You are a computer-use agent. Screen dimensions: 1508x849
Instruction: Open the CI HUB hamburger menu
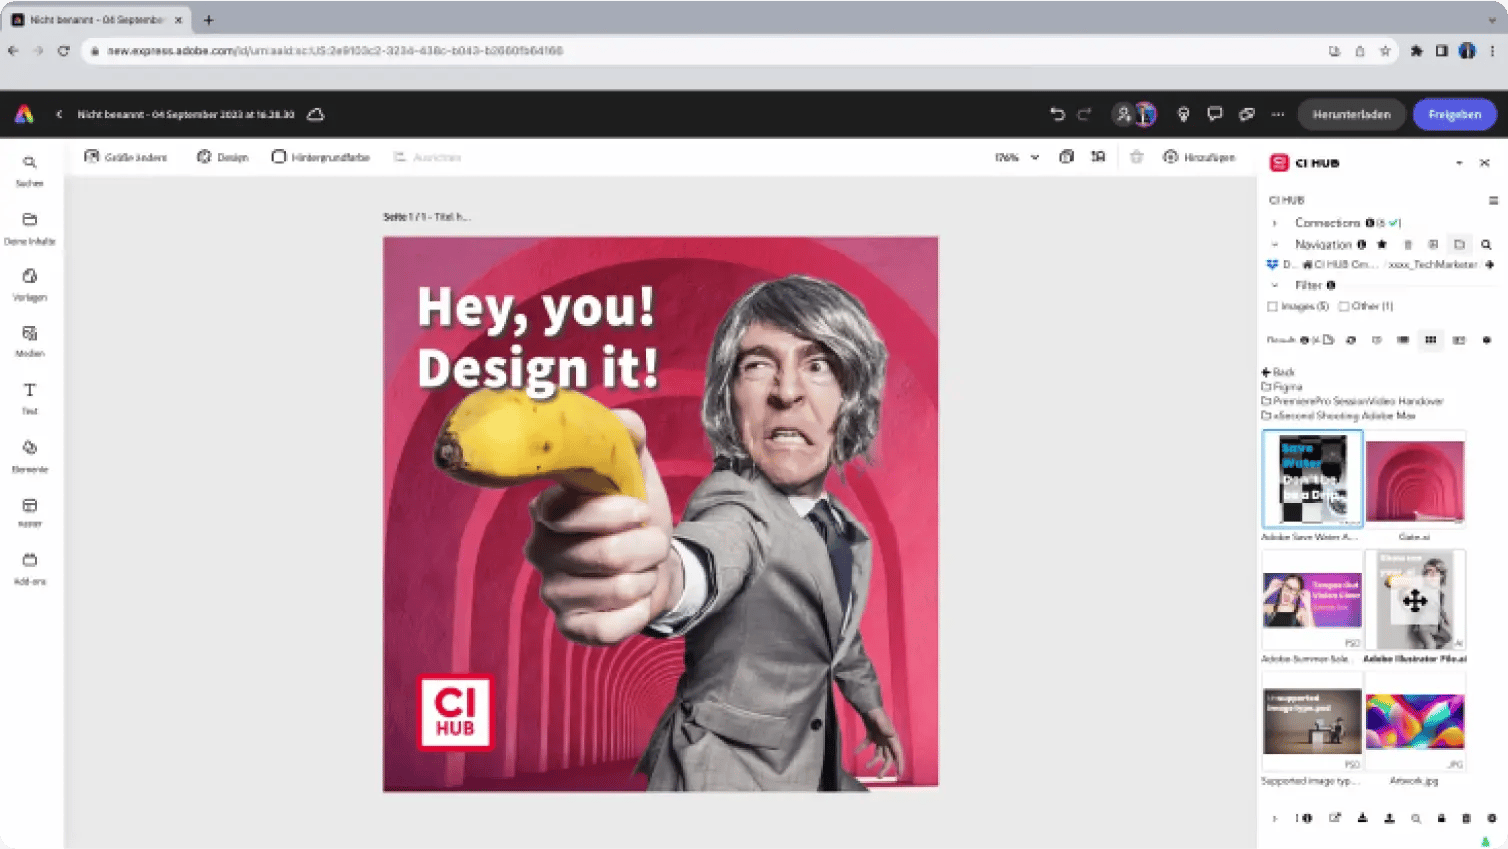pos(1493,200)
